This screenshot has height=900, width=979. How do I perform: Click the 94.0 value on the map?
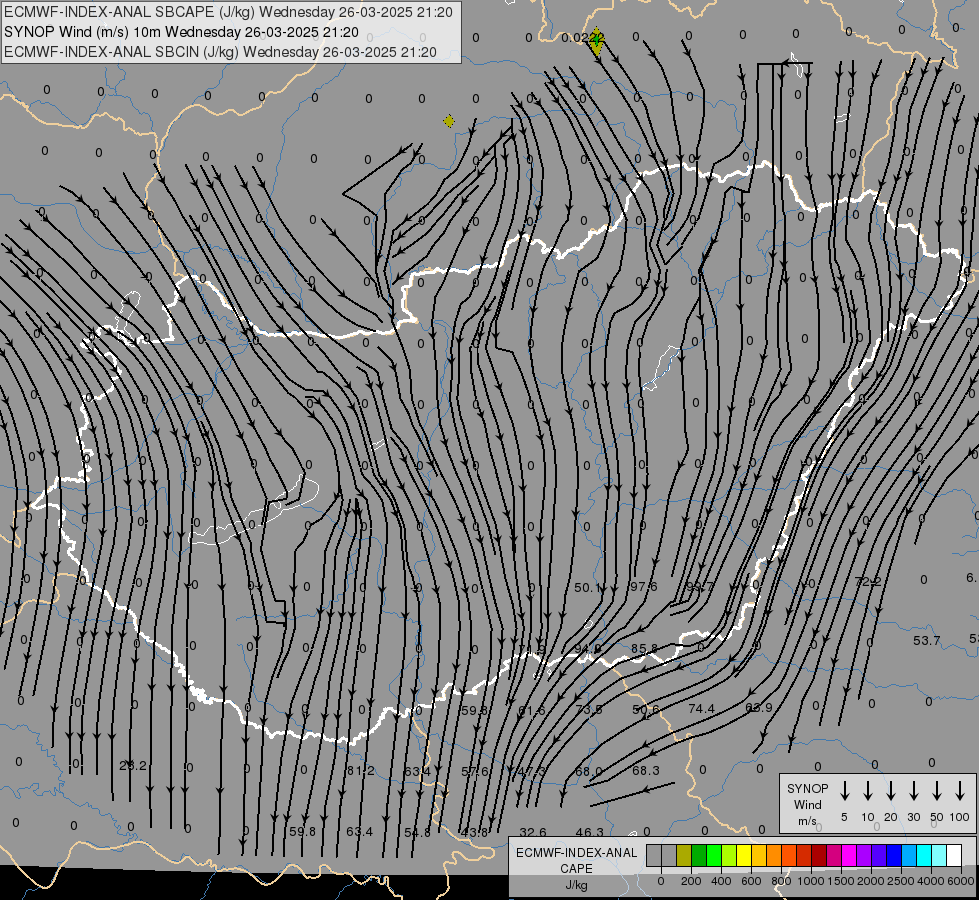click(x=588, y=648)
